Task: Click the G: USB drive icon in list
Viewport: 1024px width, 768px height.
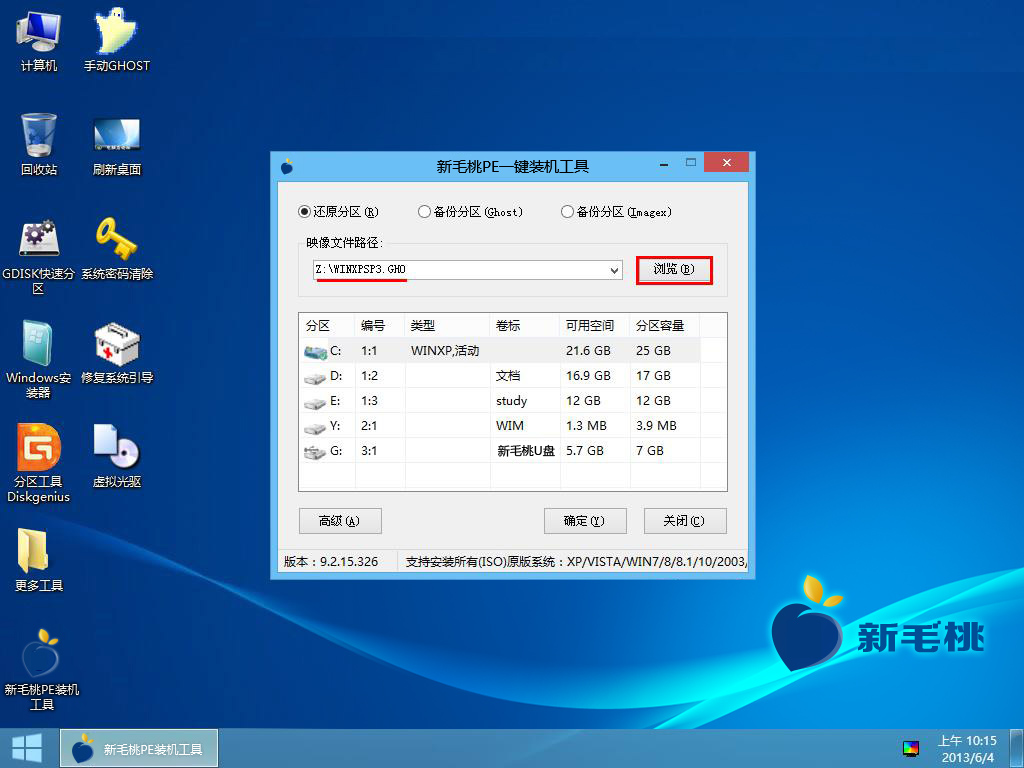Action: pos(315,452)
